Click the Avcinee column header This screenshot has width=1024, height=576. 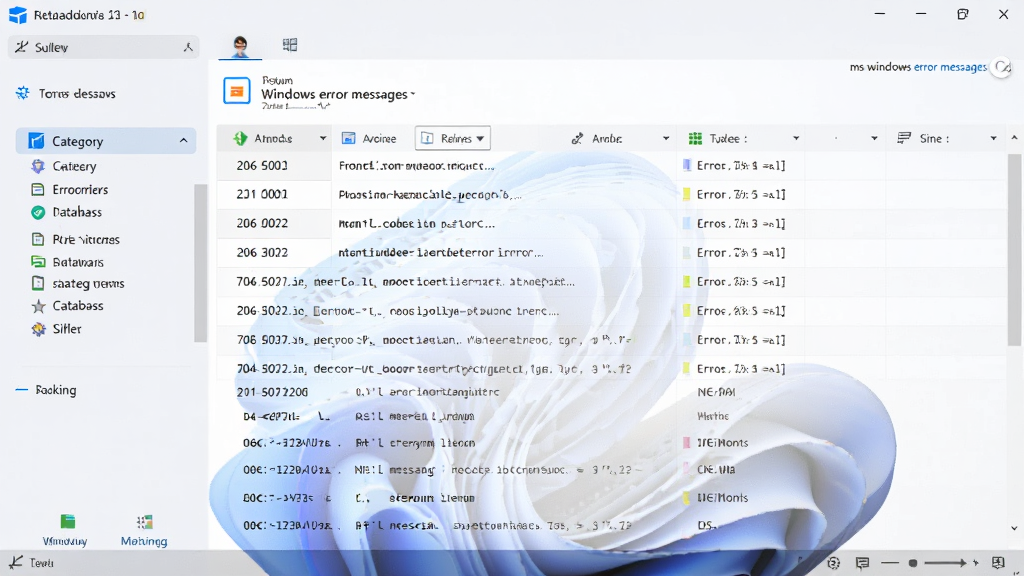click(370, 138)
